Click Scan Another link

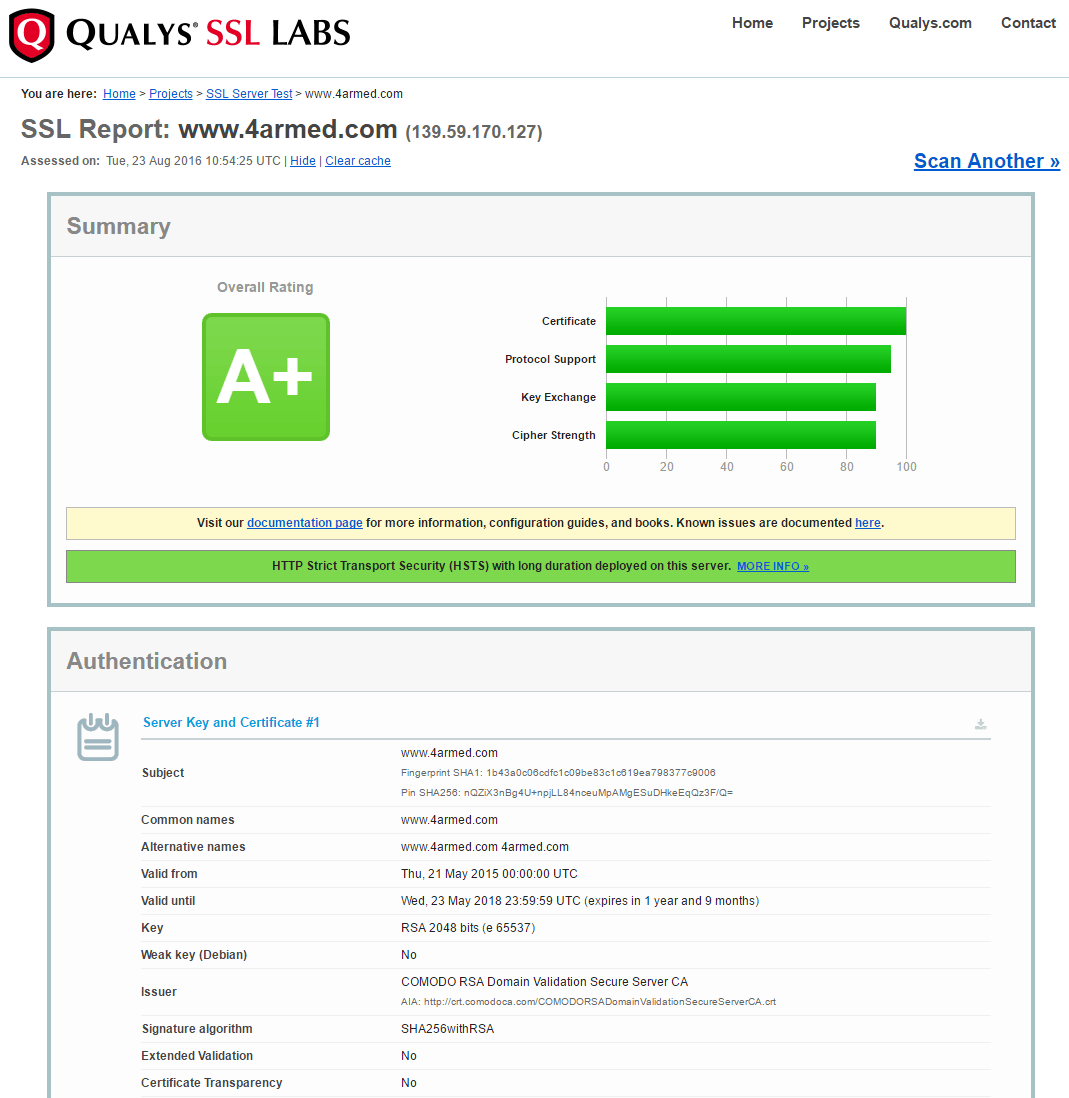[x=986, y=161]
